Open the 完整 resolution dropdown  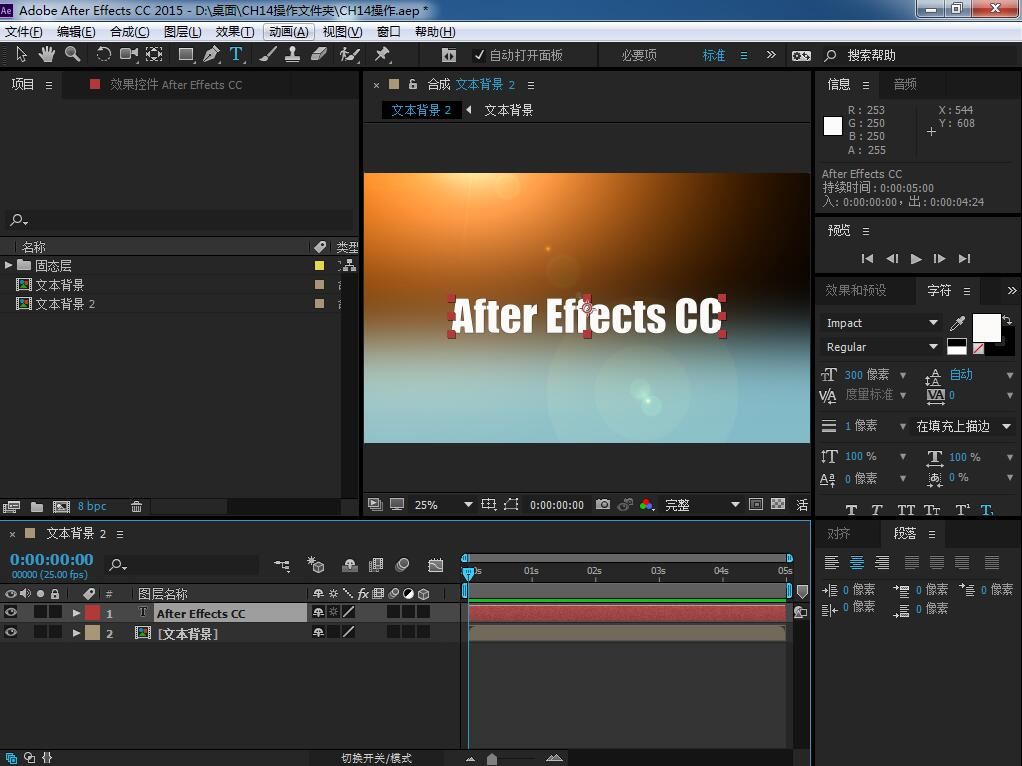(701, 505)
